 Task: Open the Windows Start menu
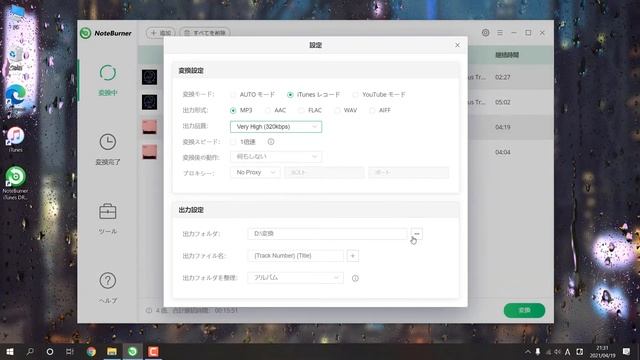(10, 351)
